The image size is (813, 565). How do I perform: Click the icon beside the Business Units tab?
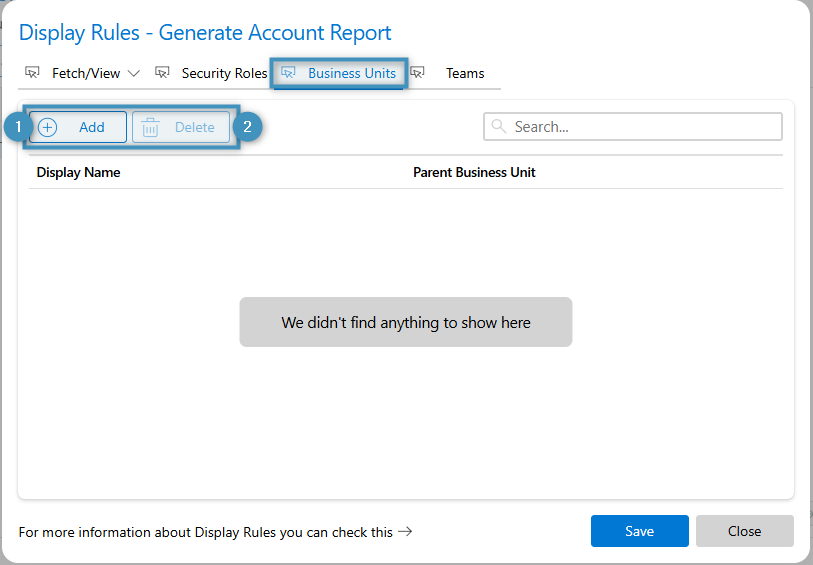(289, 73)
